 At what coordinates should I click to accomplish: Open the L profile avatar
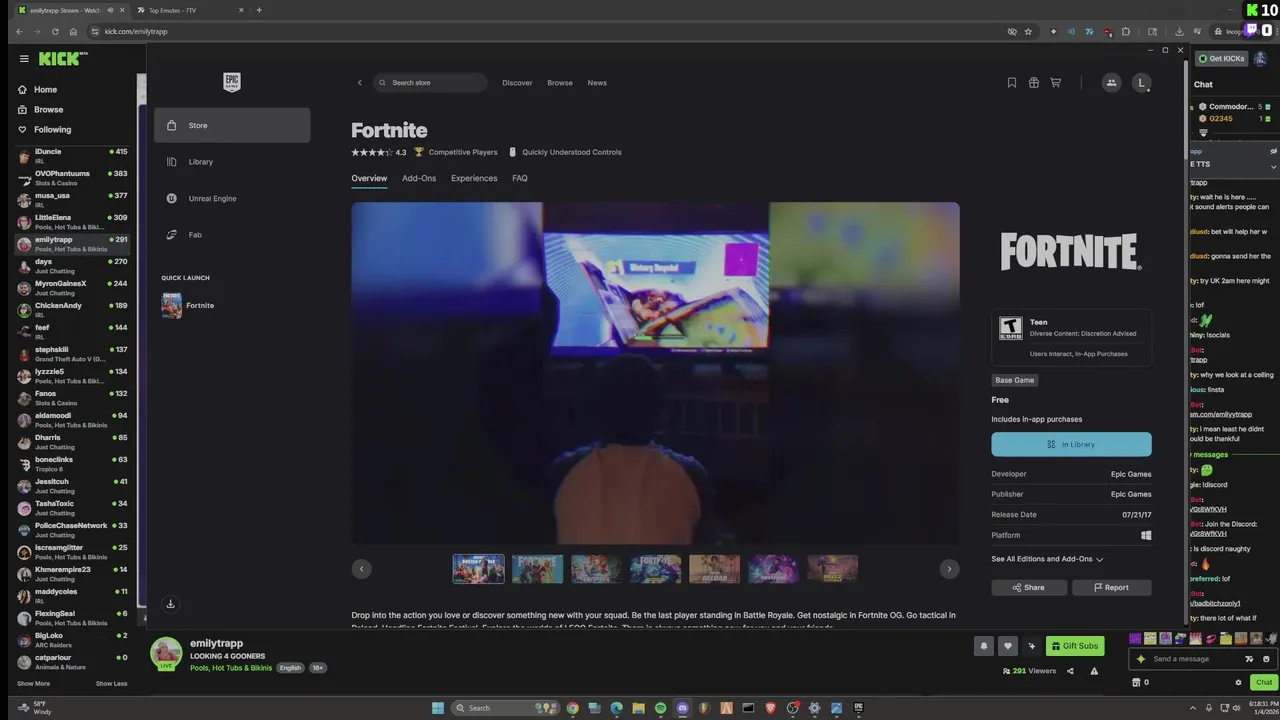click(x=1141, y=83)
